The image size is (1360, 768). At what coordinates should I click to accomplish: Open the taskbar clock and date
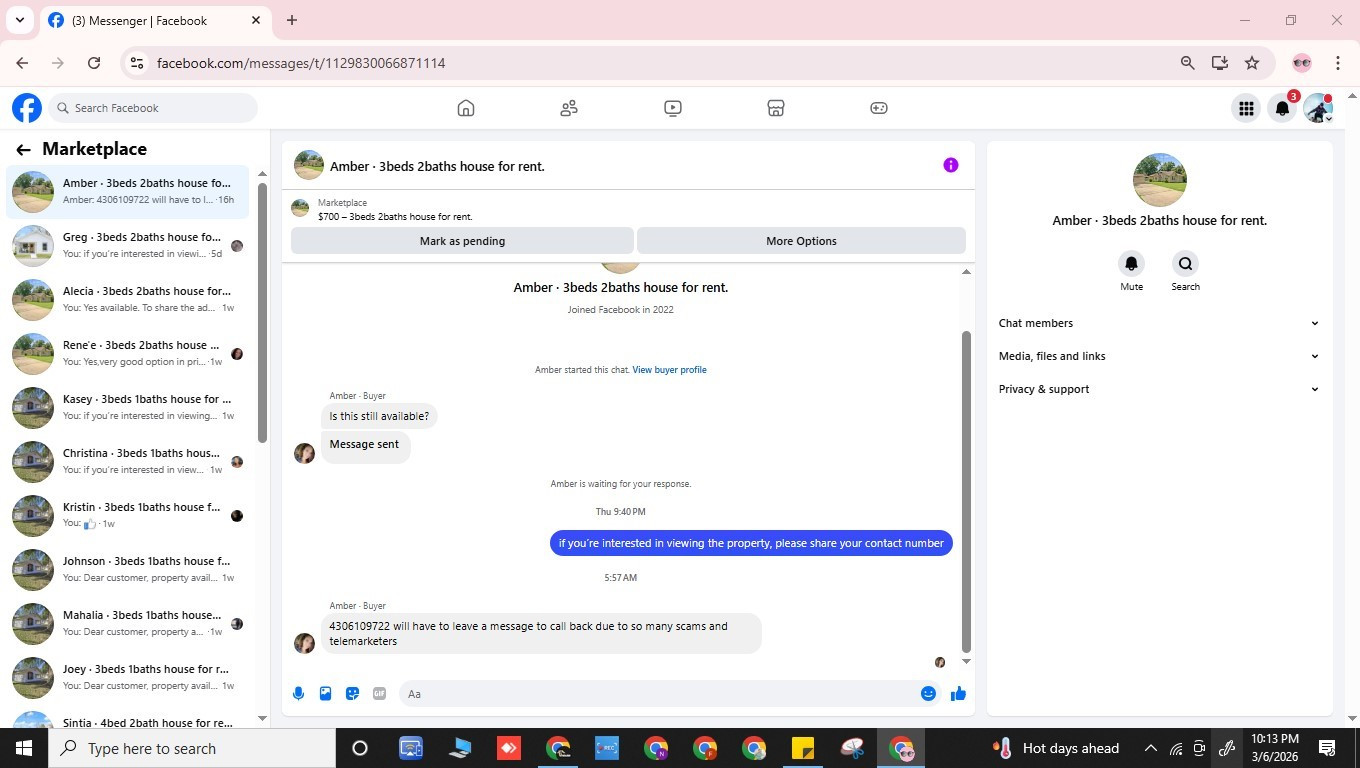pos(1275,748)
